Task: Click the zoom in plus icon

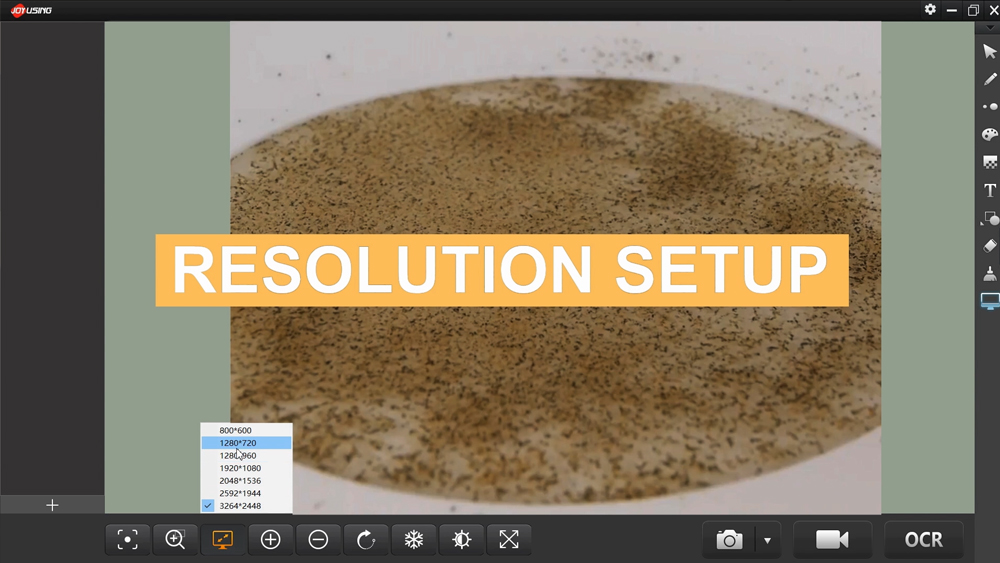Action: (x=270, y=540)
